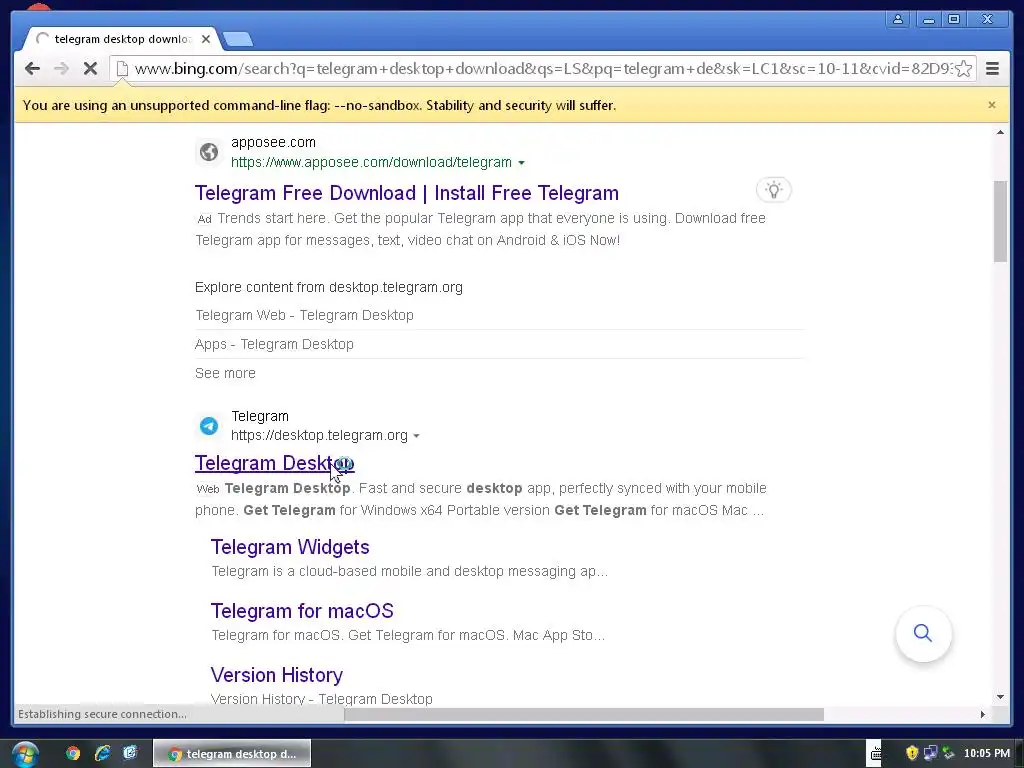Launch Chrome from the taskbar quick launch
The image size is (1024, 768).
tap(72, 754)
